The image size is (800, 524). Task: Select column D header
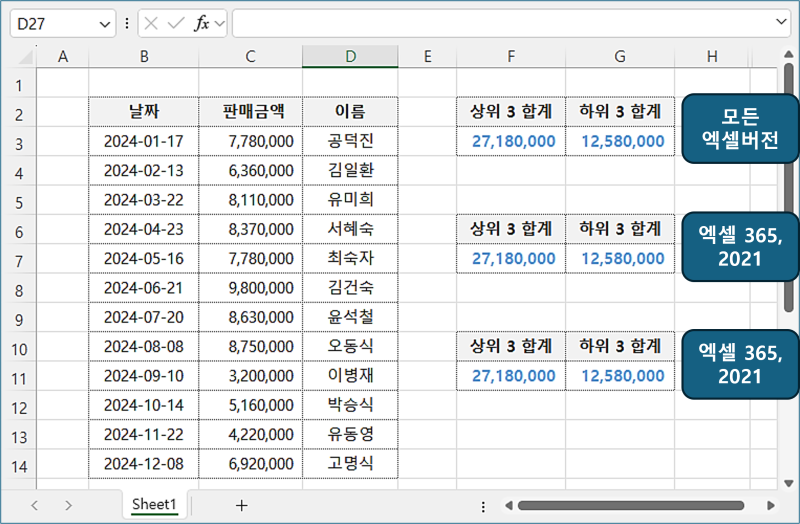[x=350, y=57]
